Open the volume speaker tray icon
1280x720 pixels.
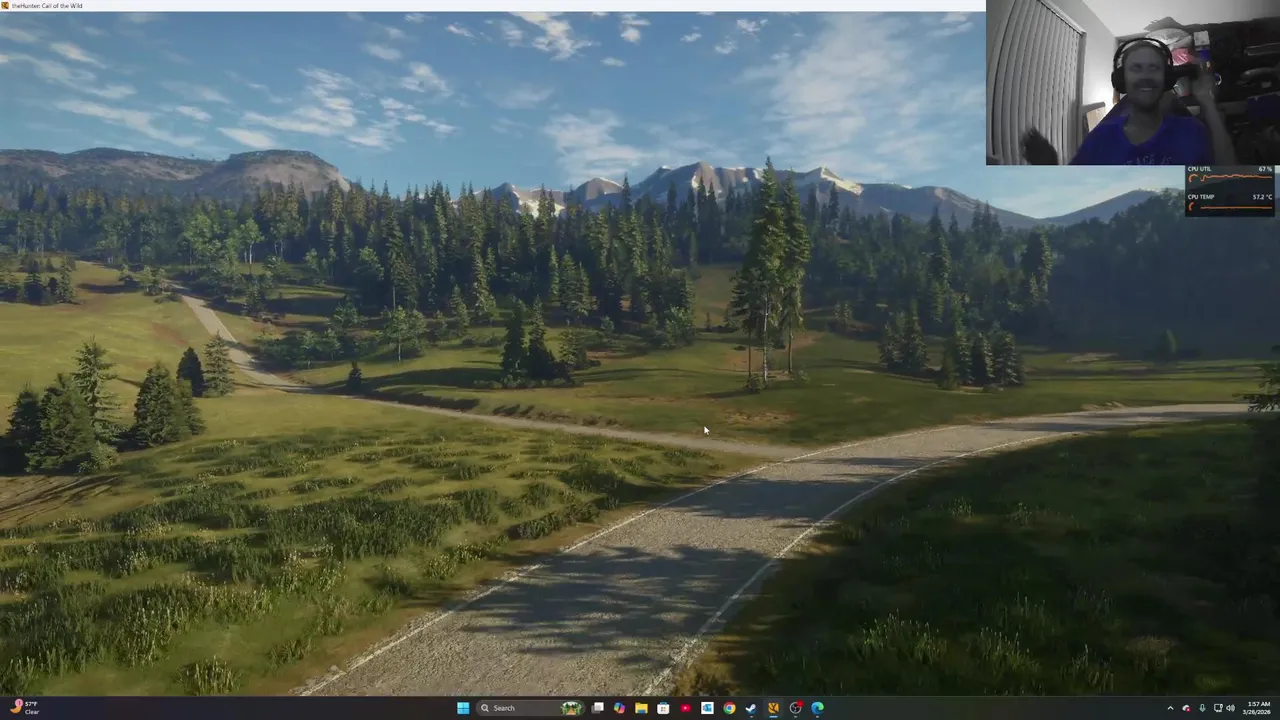tap(1231, 708)
